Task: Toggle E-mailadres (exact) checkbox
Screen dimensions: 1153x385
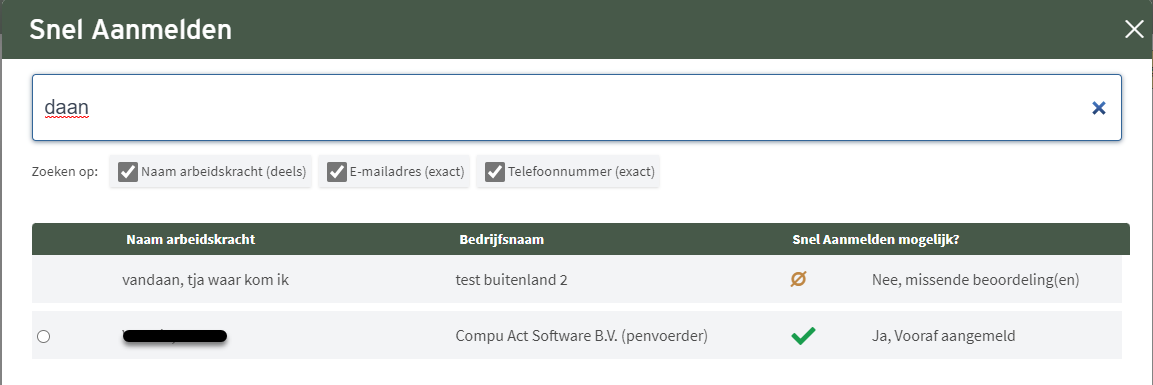Action: click(338, 172)
